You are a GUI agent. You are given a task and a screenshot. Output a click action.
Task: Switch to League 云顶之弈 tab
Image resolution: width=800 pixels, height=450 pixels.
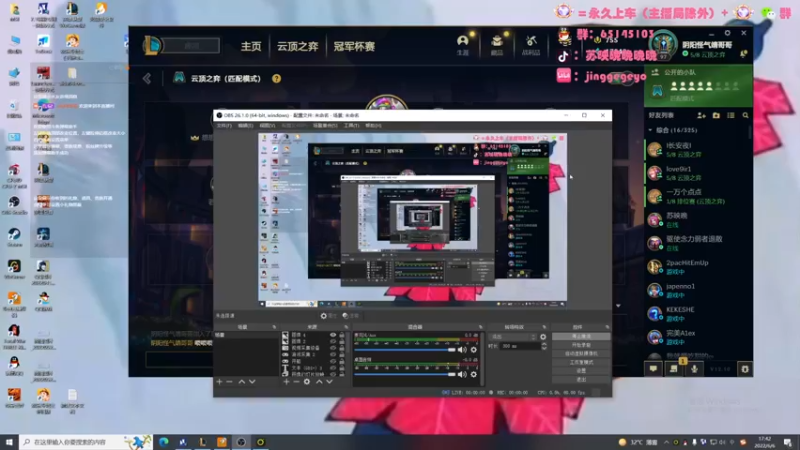(297, 46)
